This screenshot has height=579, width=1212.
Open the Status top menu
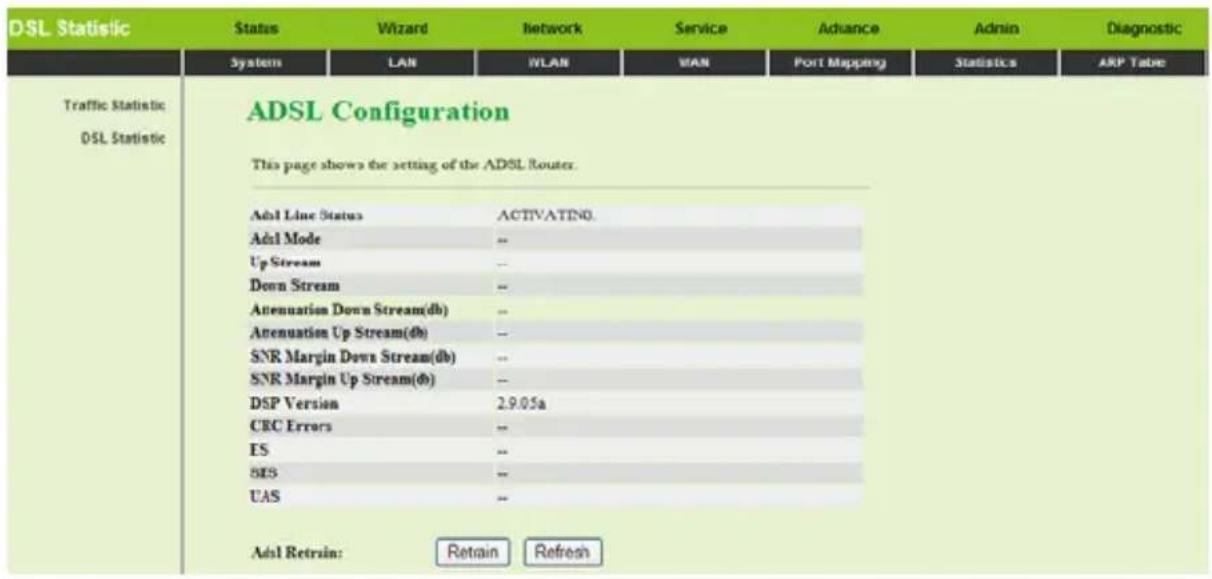259,29
